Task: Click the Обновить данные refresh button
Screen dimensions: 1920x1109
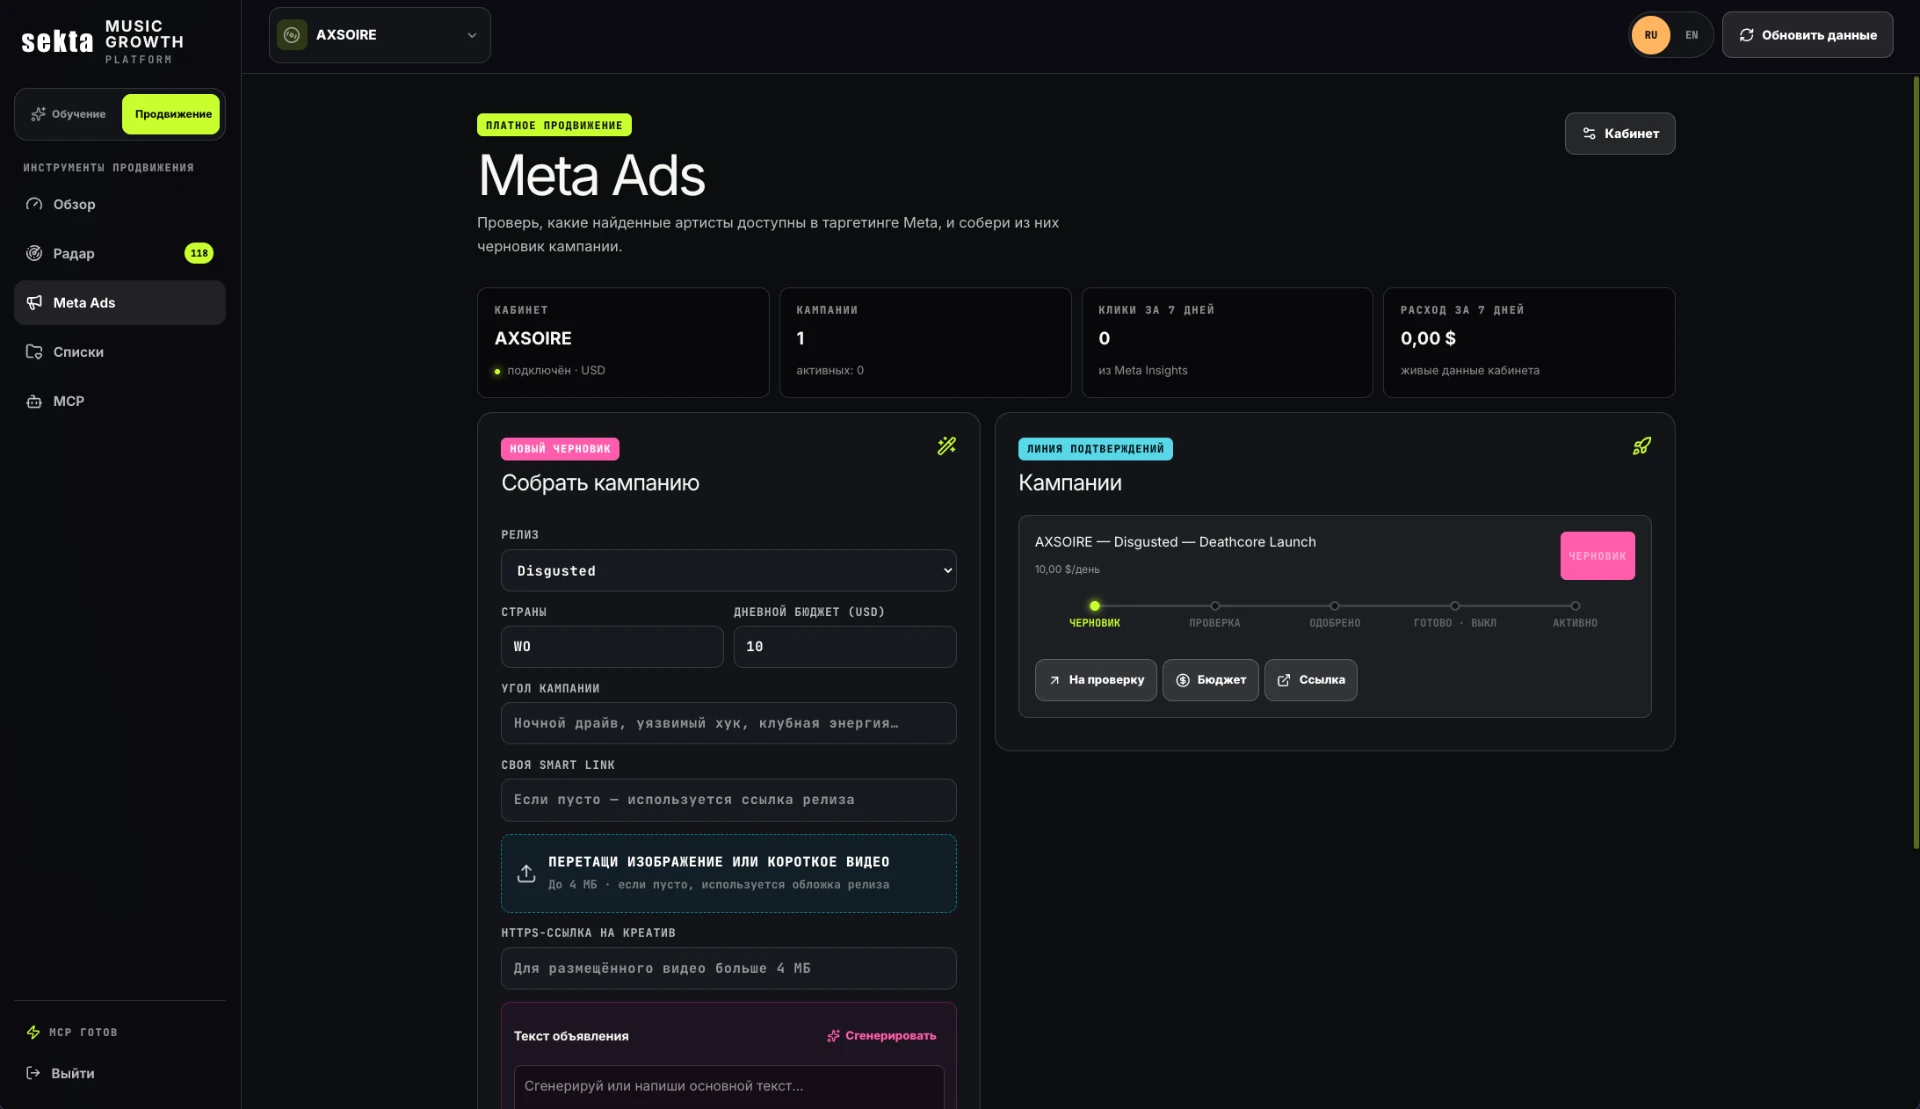Action: pyautogui.click(x=1807, y=35)
